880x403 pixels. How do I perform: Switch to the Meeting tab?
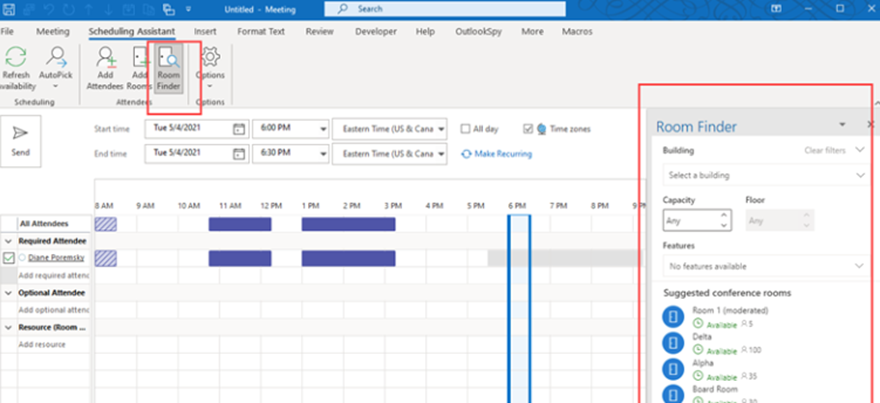point(53,31)
